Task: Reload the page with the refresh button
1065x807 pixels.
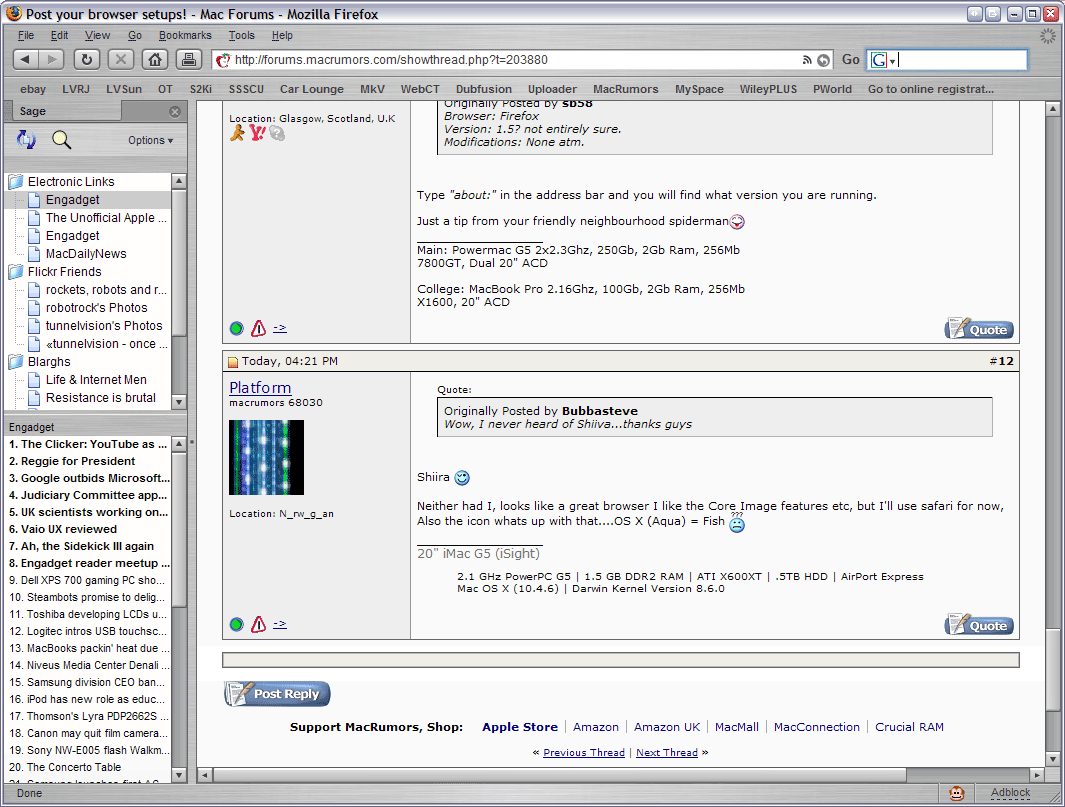Action: coord(86,60)
